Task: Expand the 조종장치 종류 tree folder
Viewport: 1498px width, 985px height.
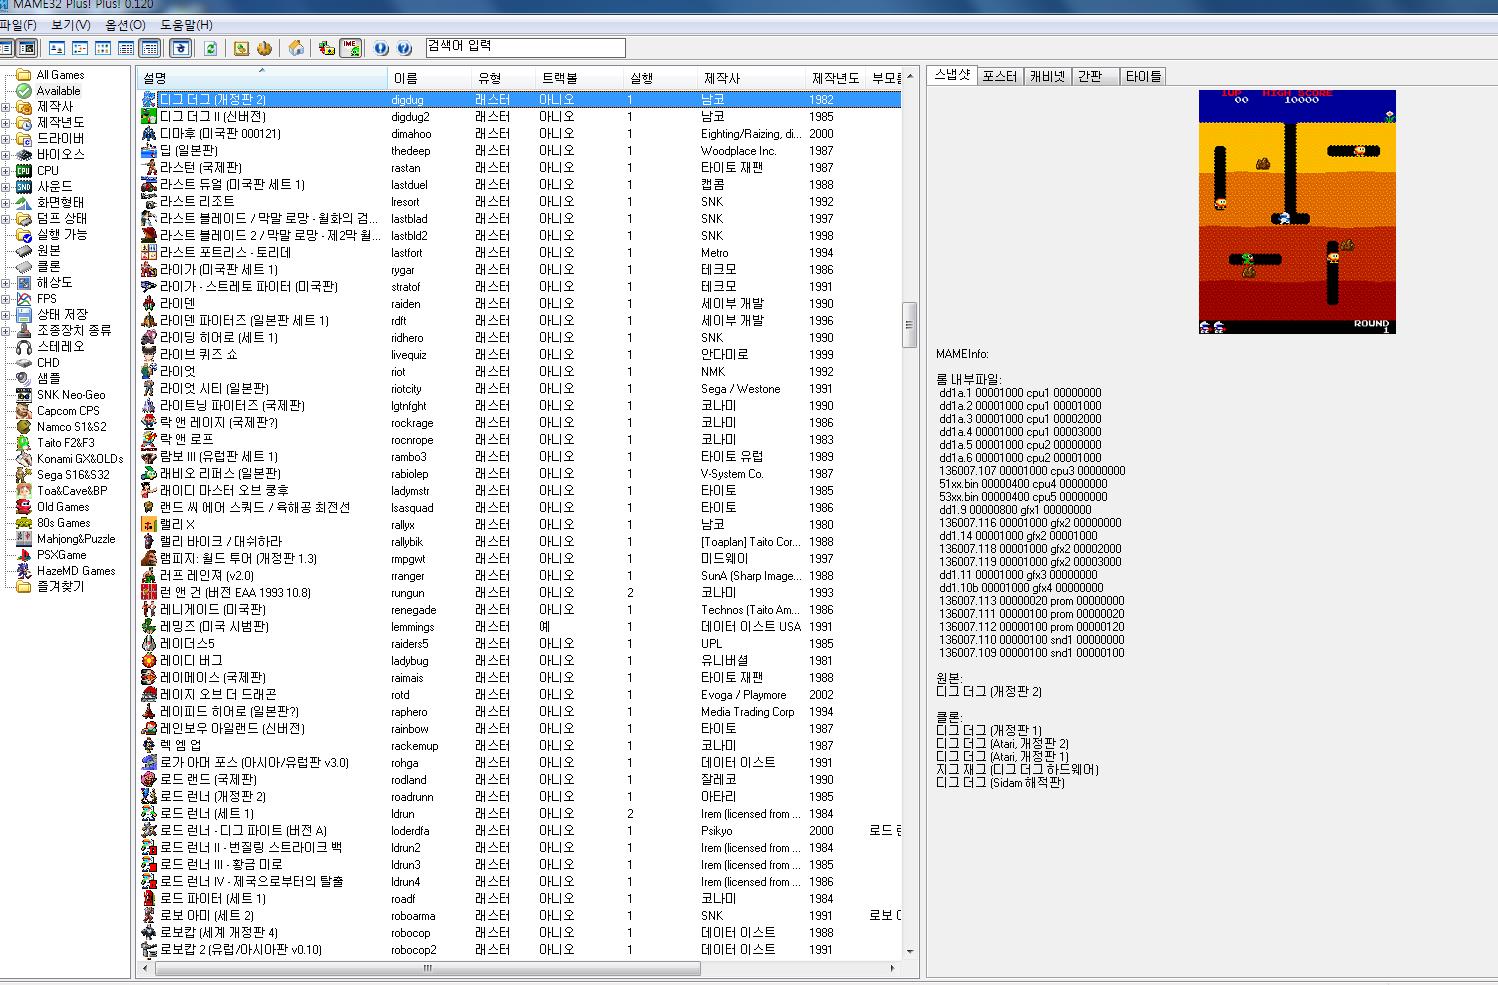Action: tap(6, 331)
